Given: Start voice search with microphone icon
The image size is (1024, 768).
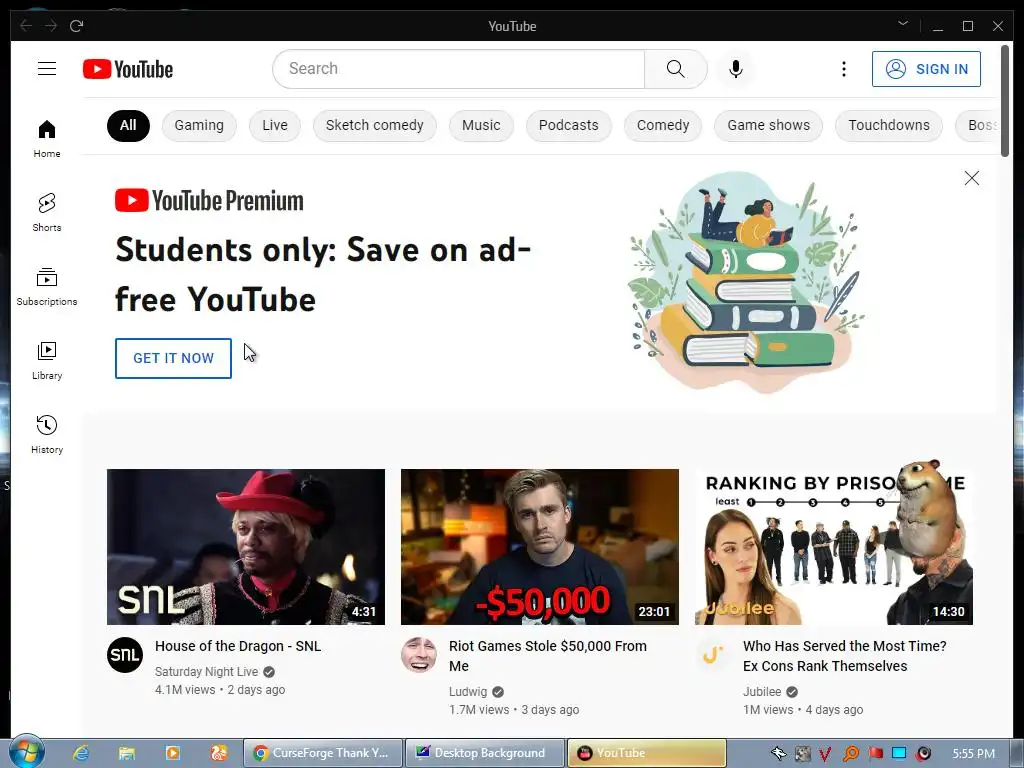Looking at the screenshot, I should click(735, 69).
